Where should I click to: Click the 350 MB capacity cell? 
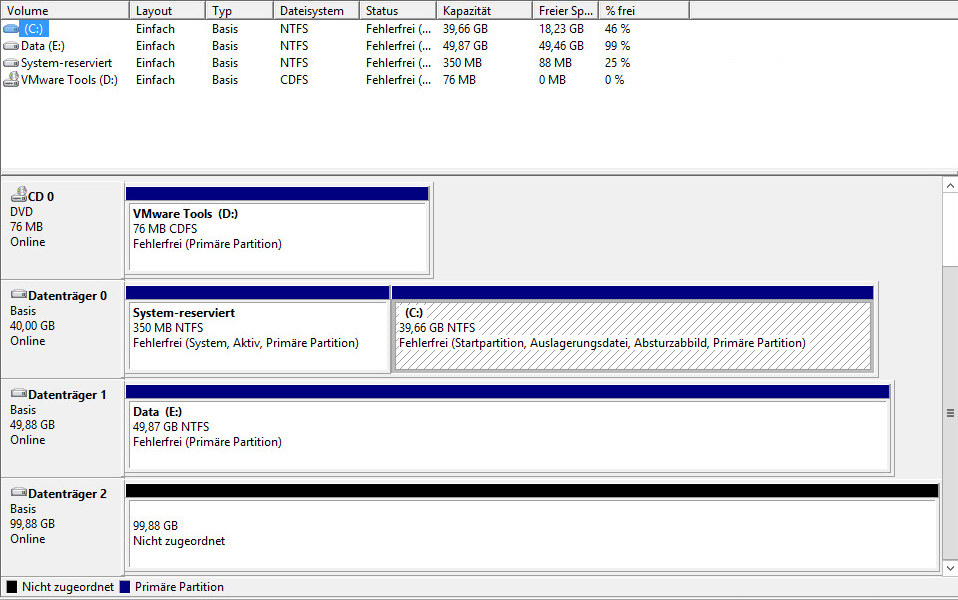[x=462, y=63]
